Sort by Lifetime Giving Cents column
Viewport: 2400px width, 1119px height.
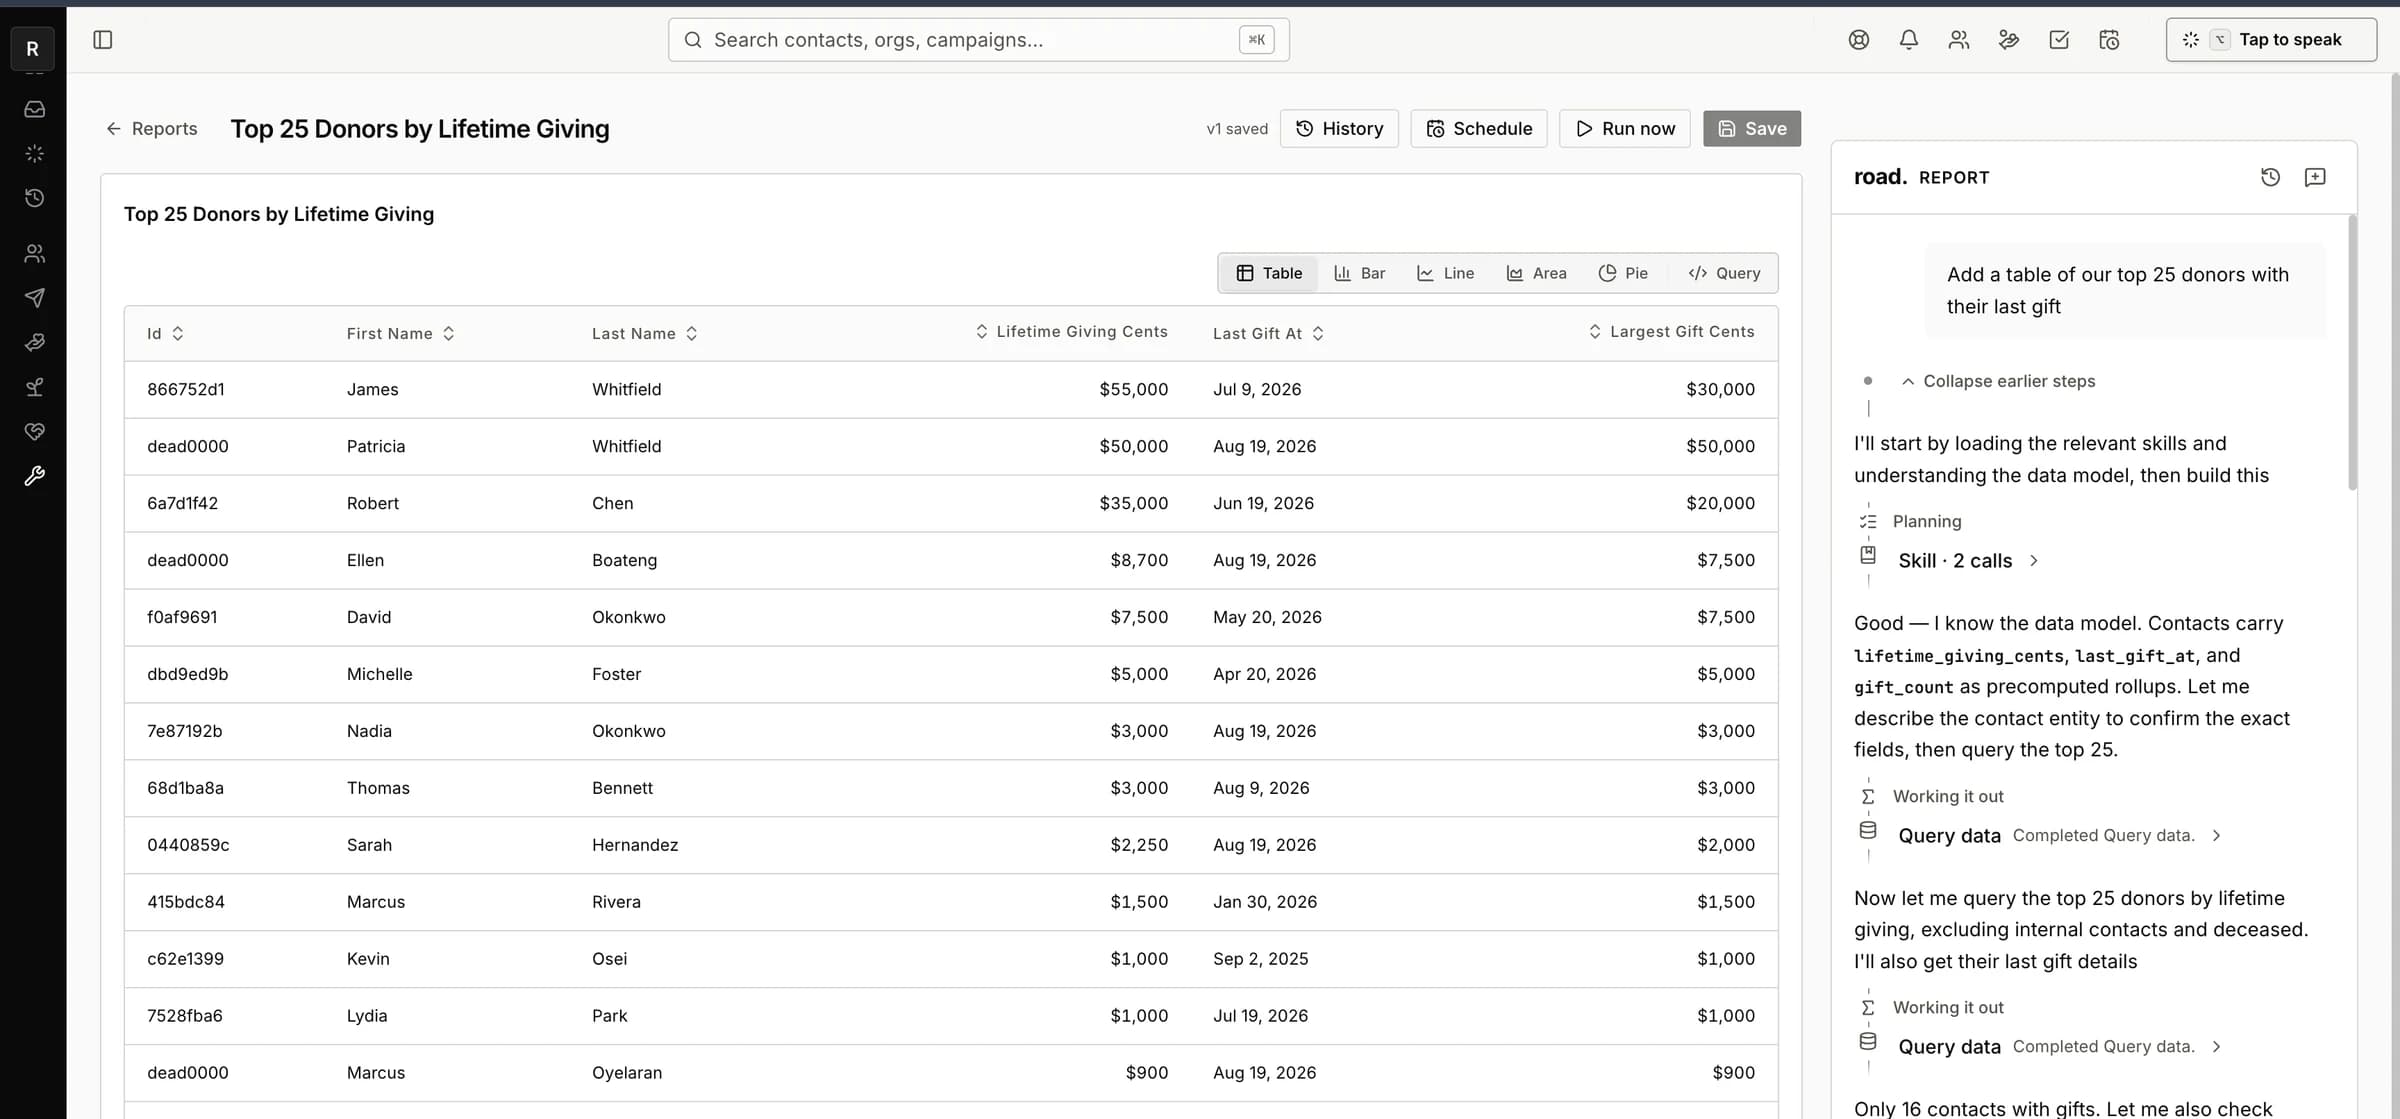[x=1071, y=331]
